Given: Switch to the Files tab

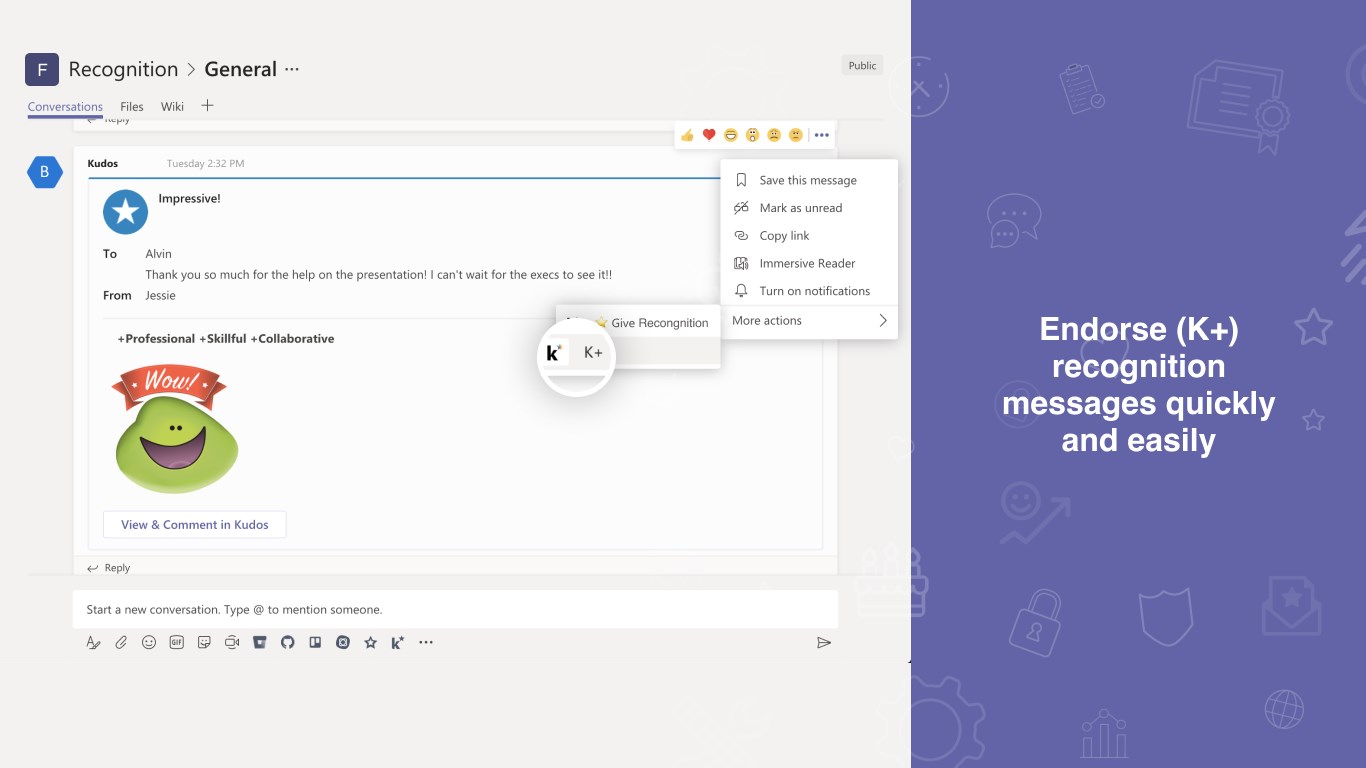Looking at the screenshot, I should 132,107.
